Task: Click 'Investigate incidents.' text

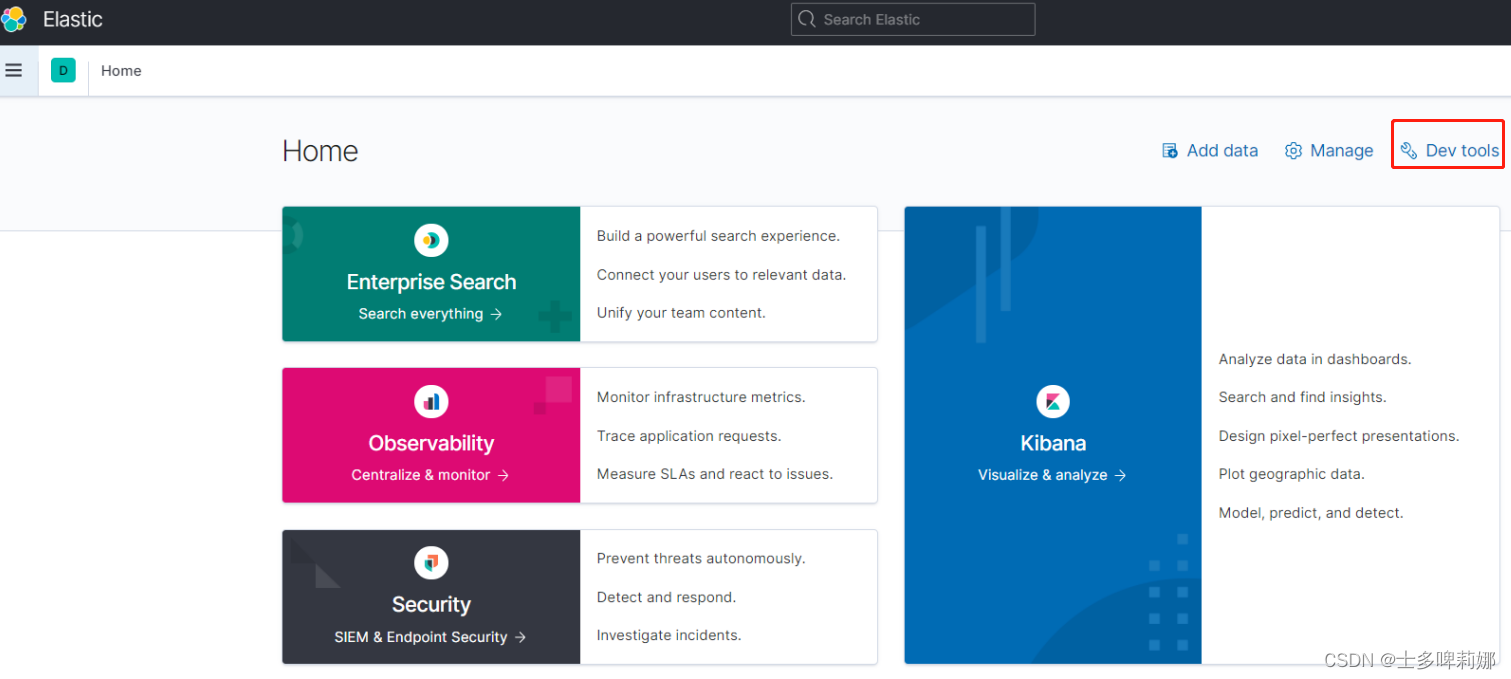Action: click(x=669, y=635)
